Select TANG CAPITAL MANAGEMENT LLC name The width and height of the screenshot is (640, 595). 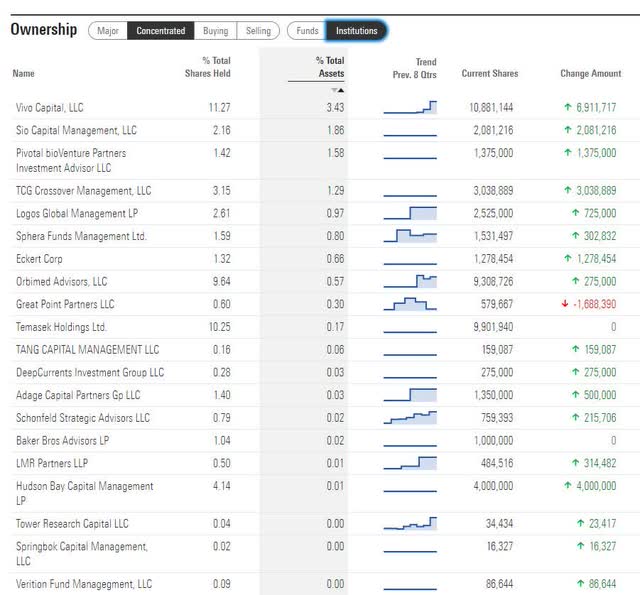pos(87,350)
